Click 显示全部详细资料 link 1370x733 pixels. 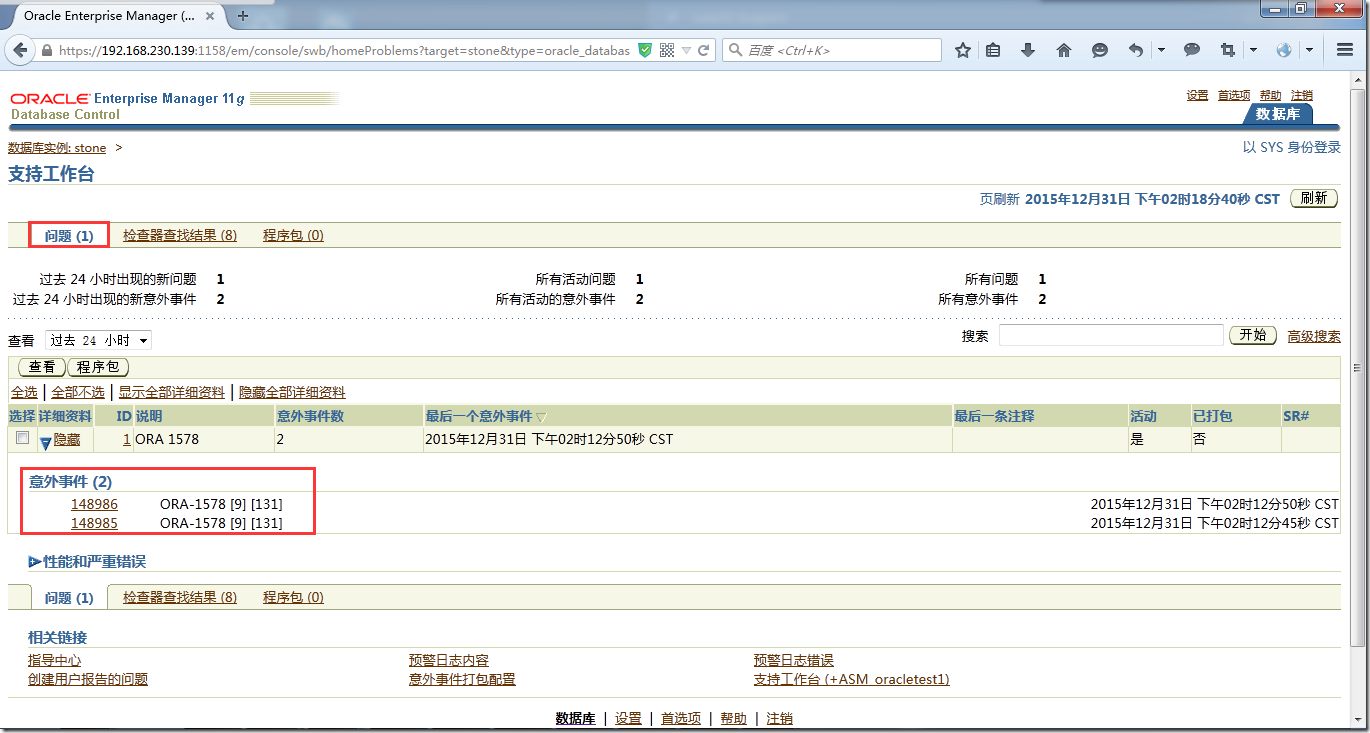pos(172,392)
